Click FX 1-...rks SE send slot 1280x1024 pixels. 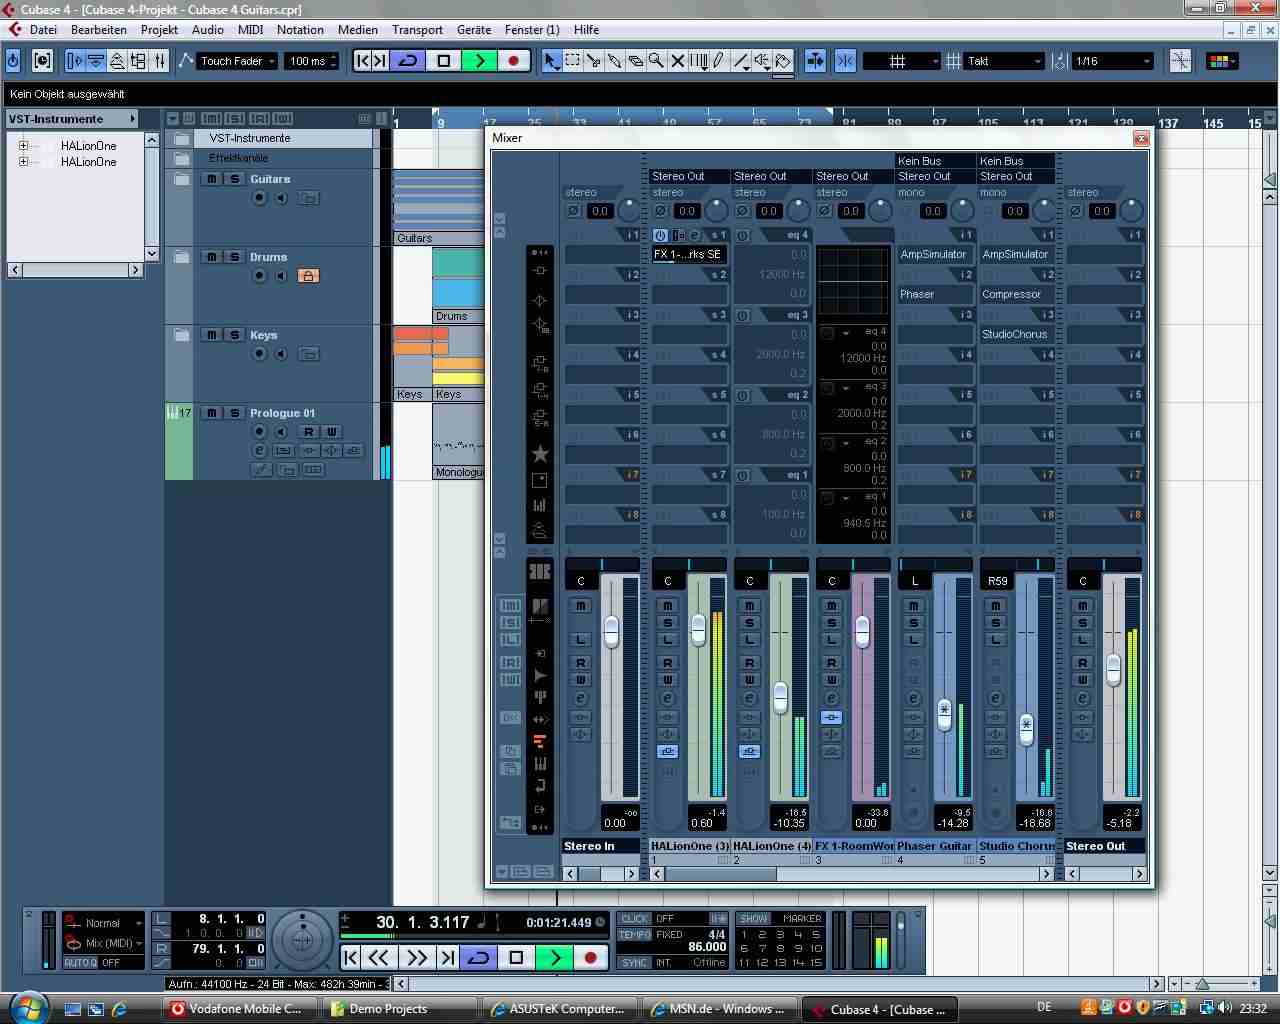[689, 254]
